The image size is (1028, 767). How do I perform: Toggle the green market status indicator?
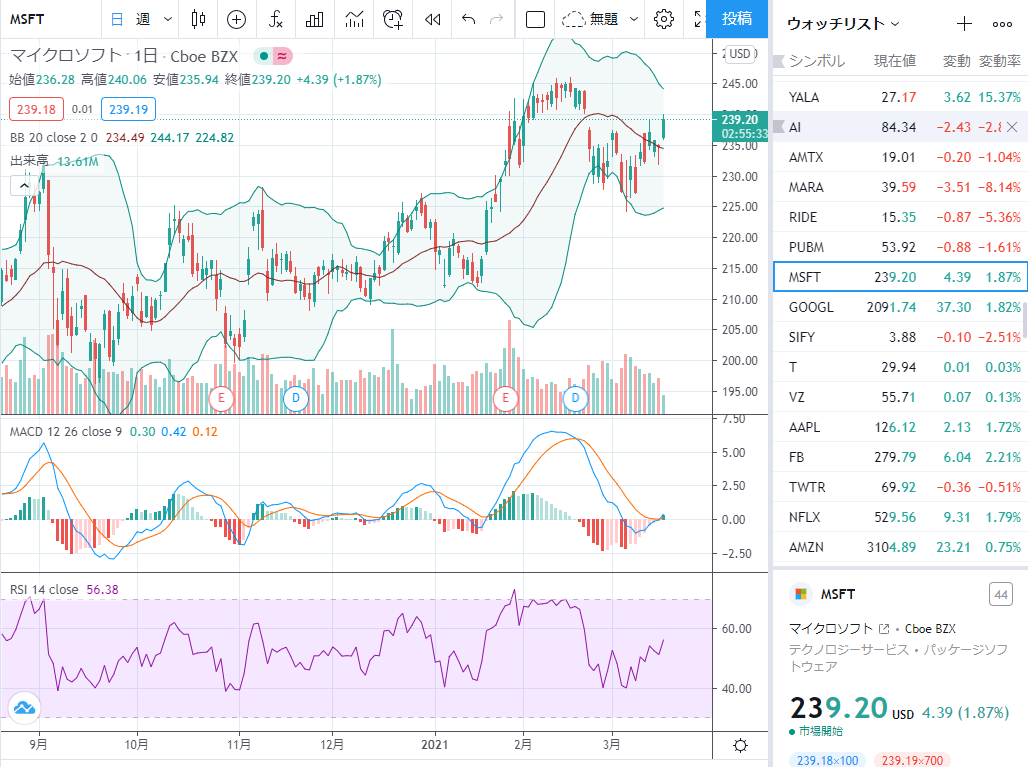(264, 56)
